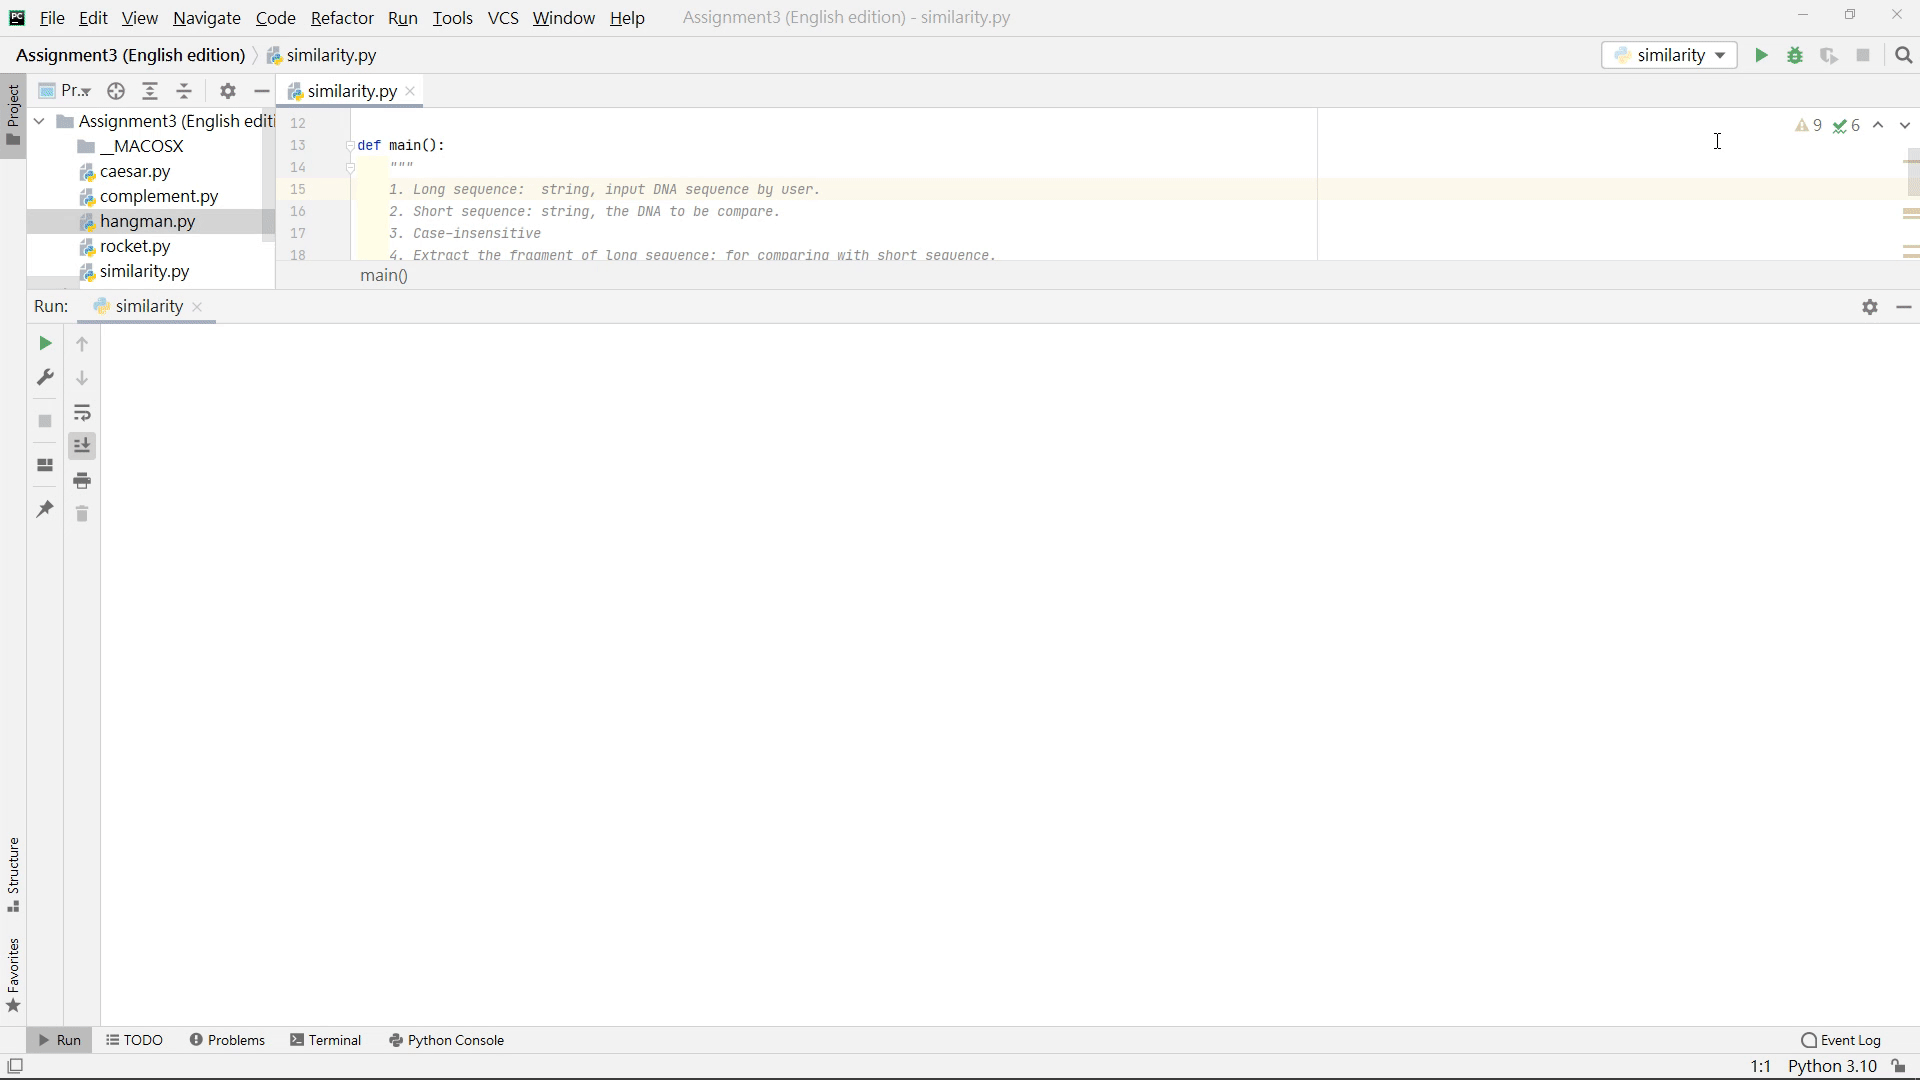Click the Assignment3 (English edition) breadcrumb
Image resolution: width=1920 pixels, height=1080 pixels.
[x=130, y=55]
